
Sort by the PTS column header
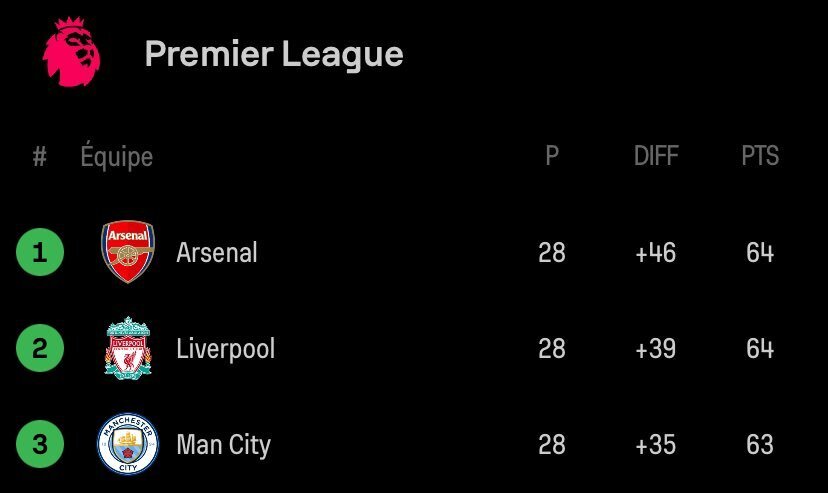click(760, 156)
